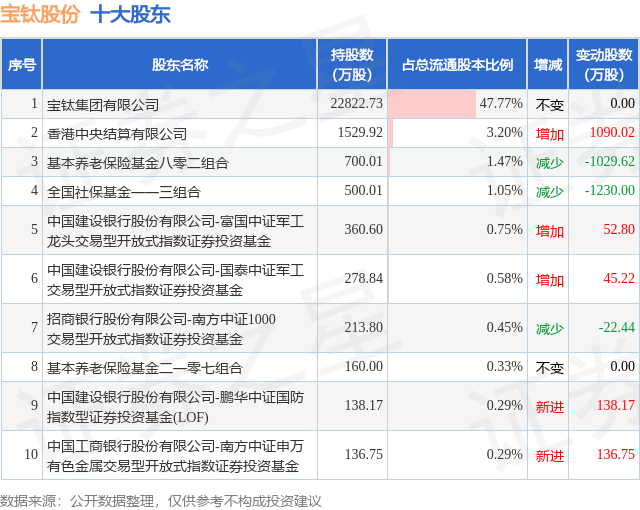Click row 9's 0.29% ratio value

[504, 405]
